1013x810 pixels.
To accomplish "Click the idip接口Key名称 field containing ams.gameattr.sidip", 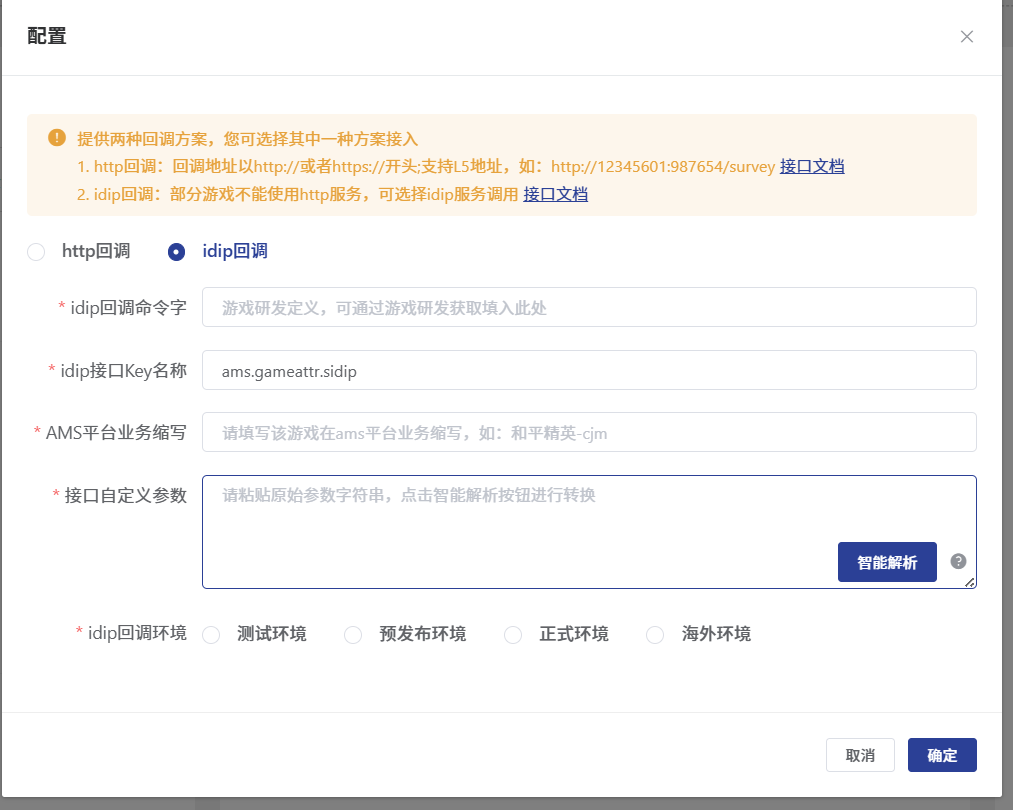I will [588, 371].
